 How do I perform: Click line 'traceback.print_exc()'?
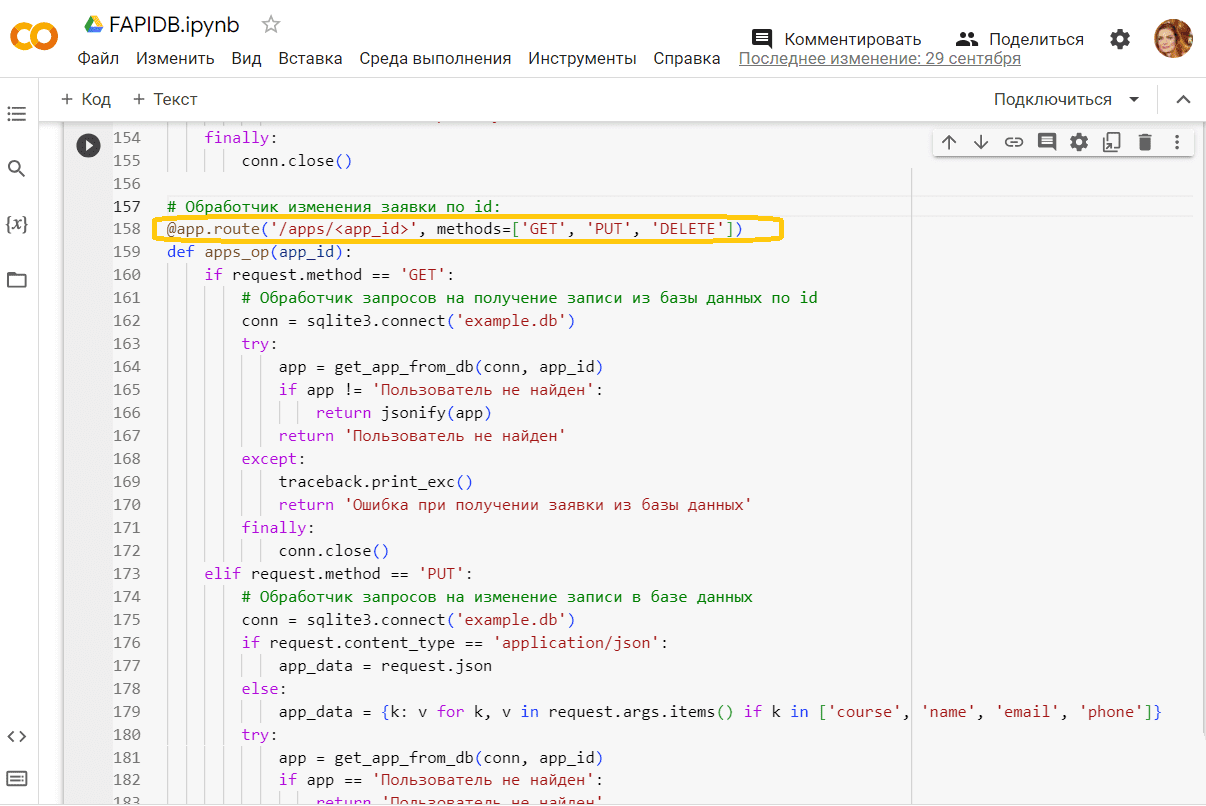pos(376,481)
